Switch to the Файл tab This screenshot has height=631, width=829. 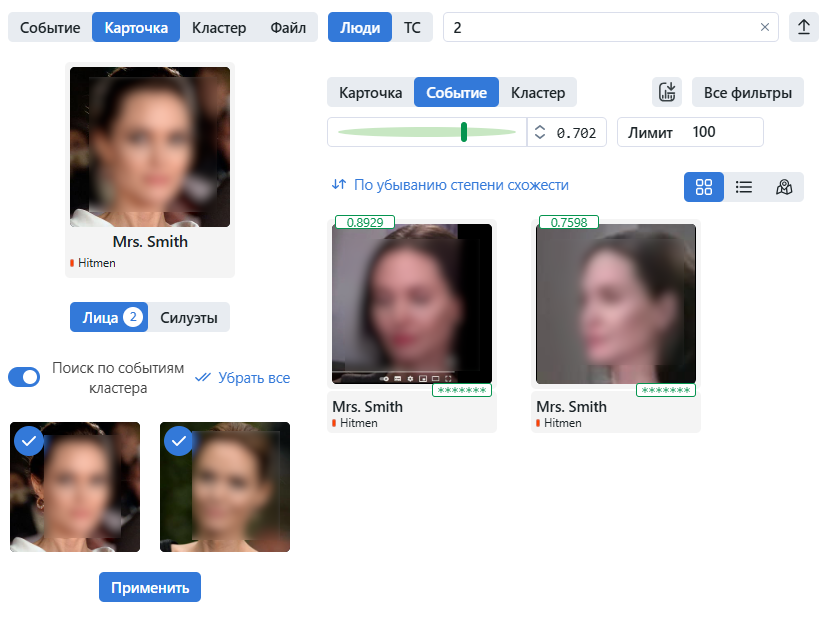pos(288,27)
